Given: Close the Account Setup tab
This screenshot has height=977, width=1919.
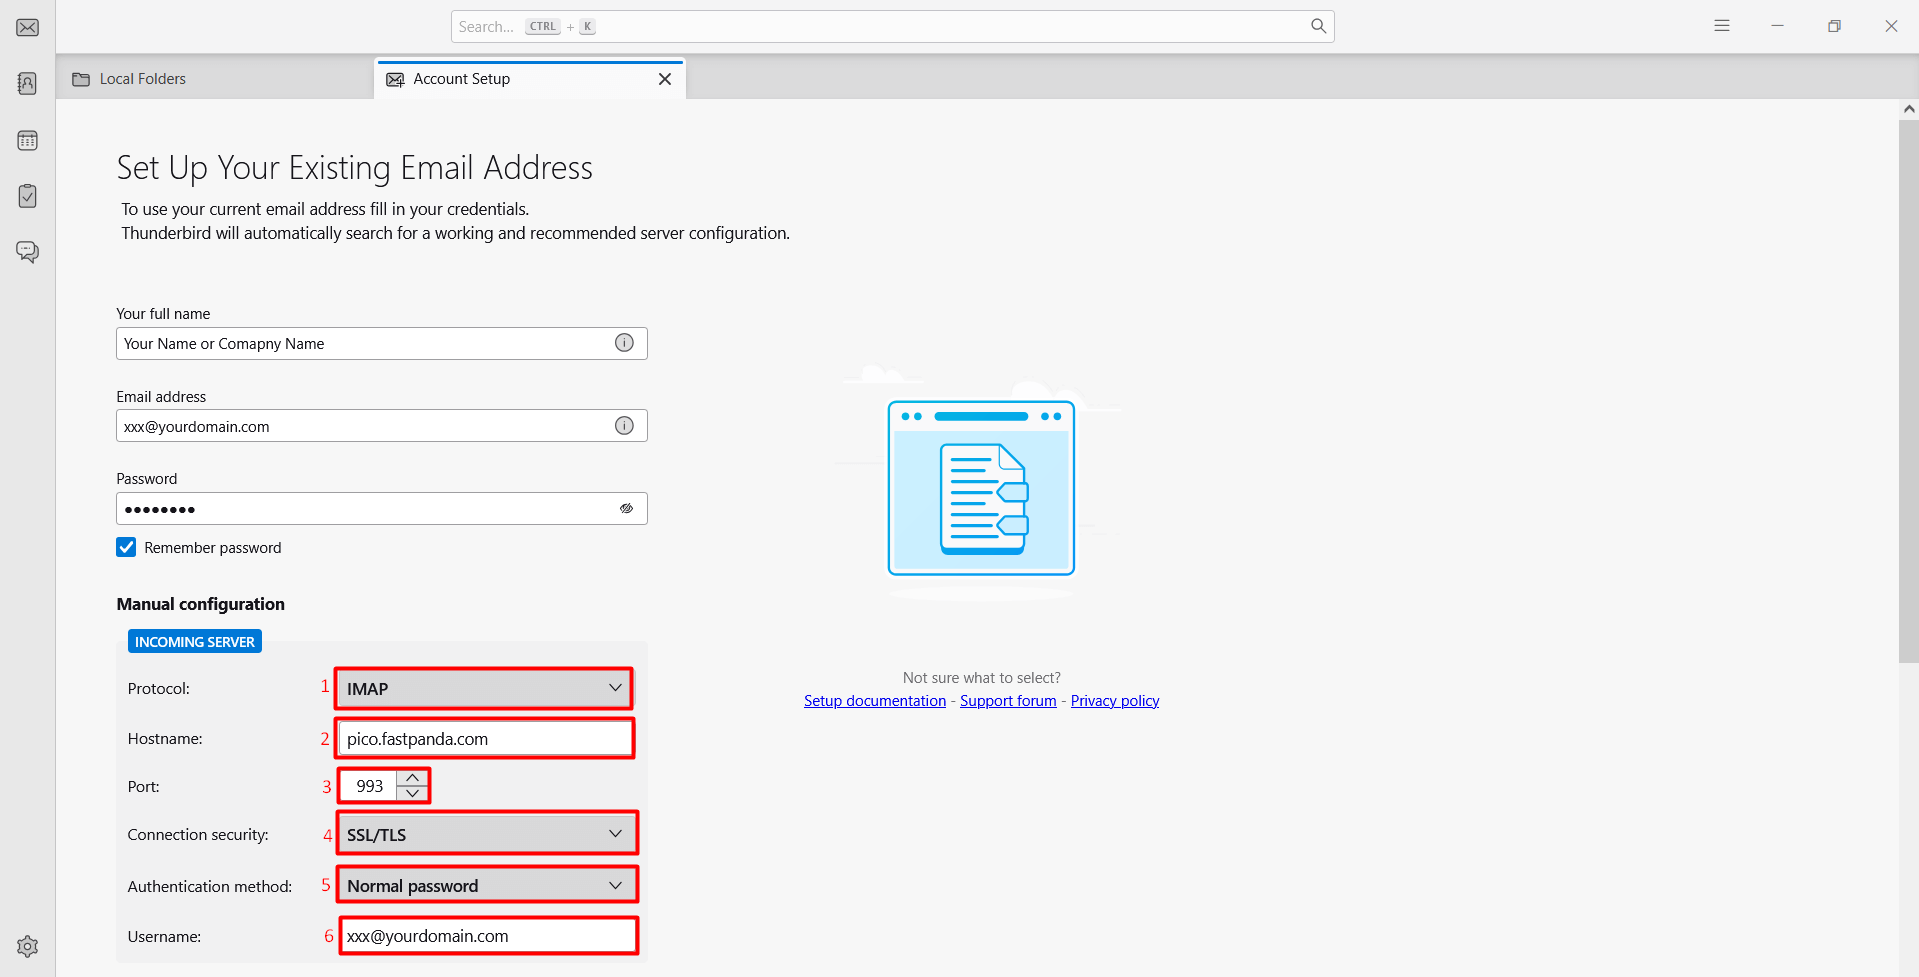Looking at the screenshot, I should [665, 79].
